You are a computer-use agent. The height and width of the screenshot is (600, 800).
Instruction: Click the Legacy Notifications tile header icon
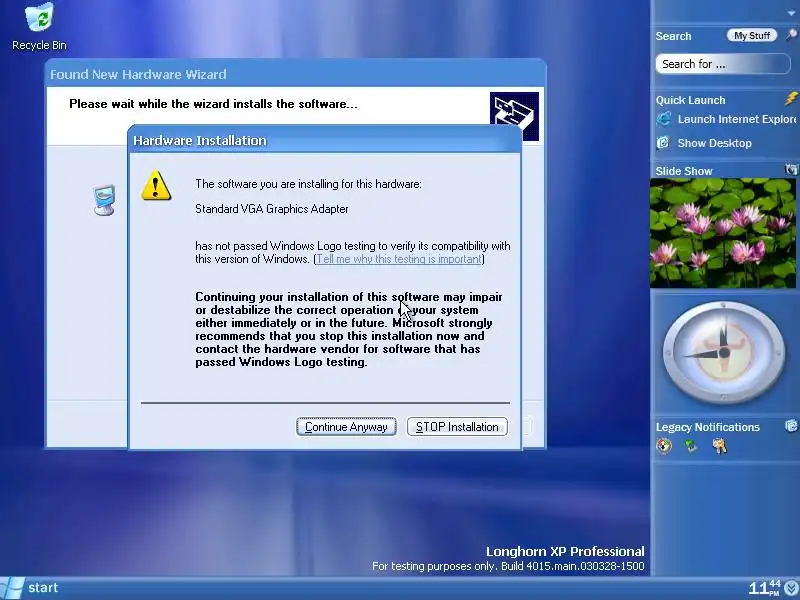(x=791, y=426)
